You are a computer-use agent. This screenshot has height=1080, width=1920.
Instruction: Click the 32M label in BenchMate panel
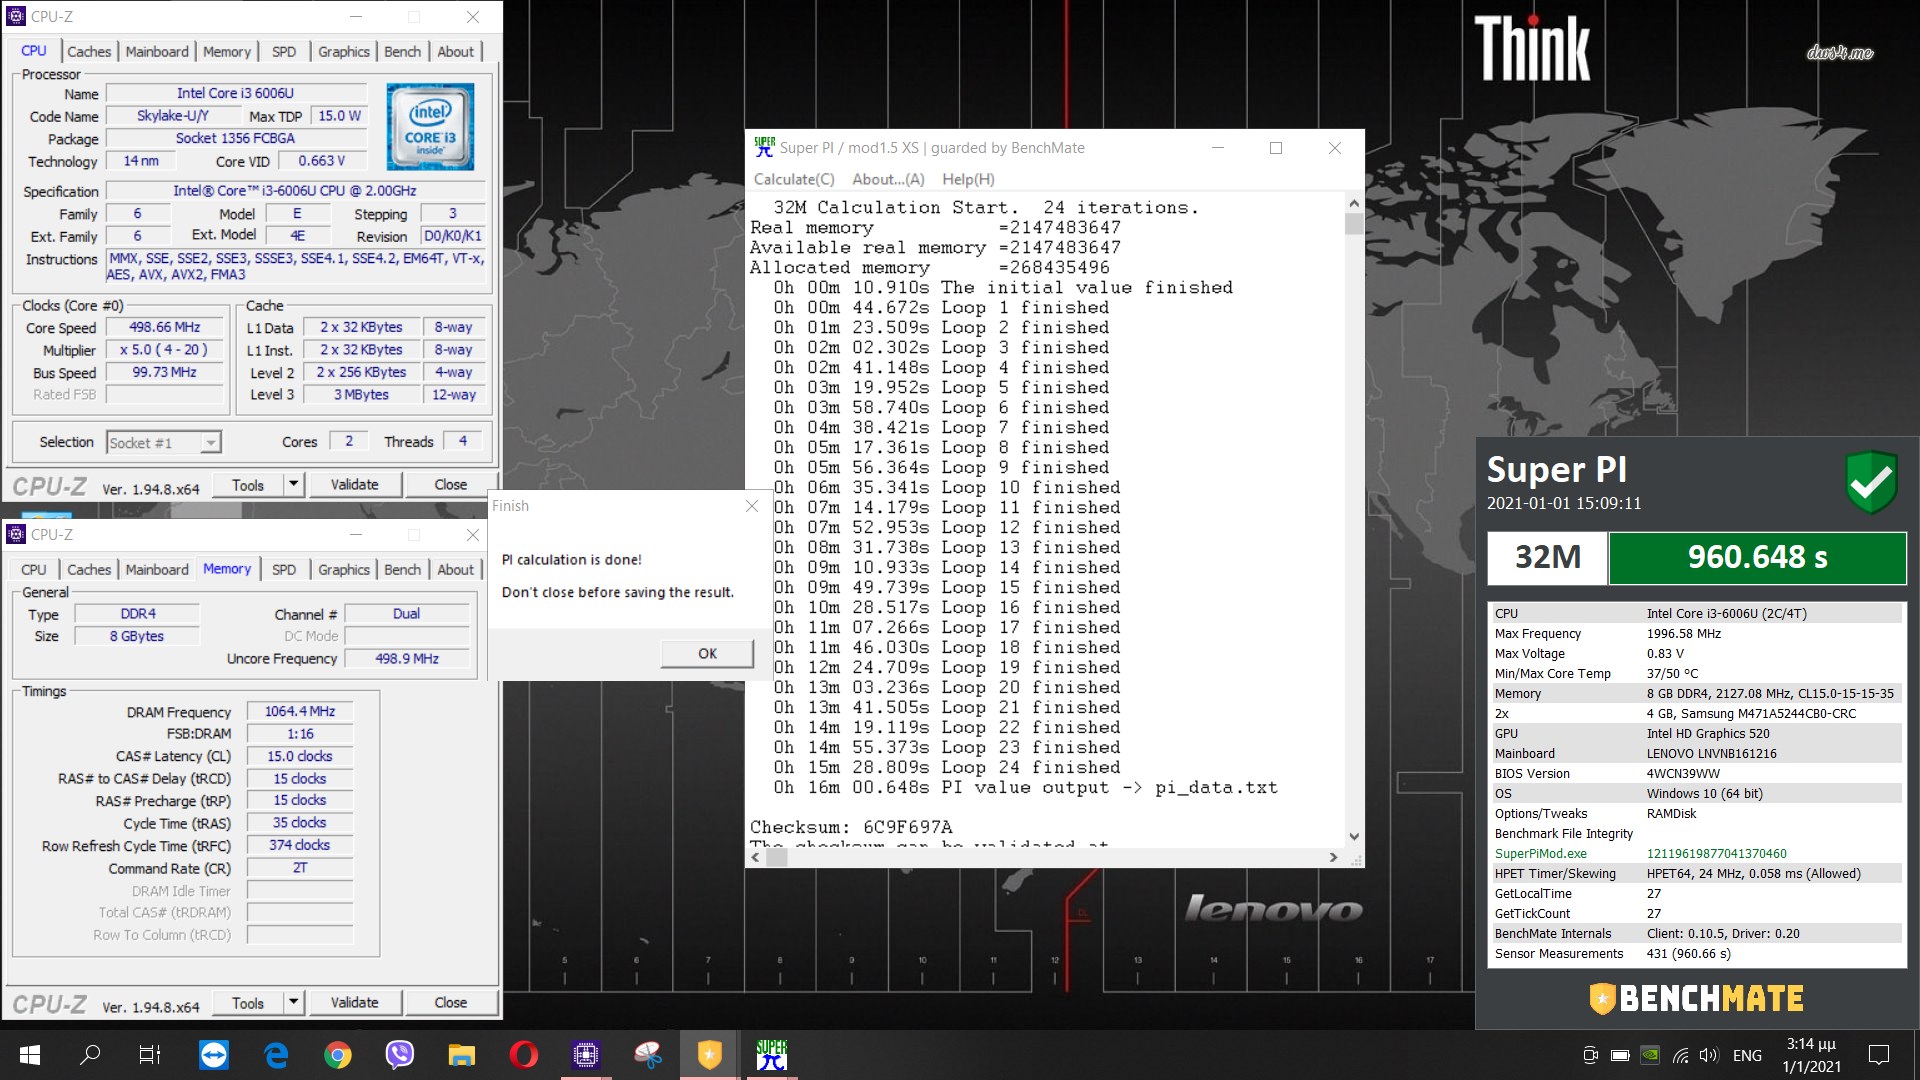point(1547,557)
